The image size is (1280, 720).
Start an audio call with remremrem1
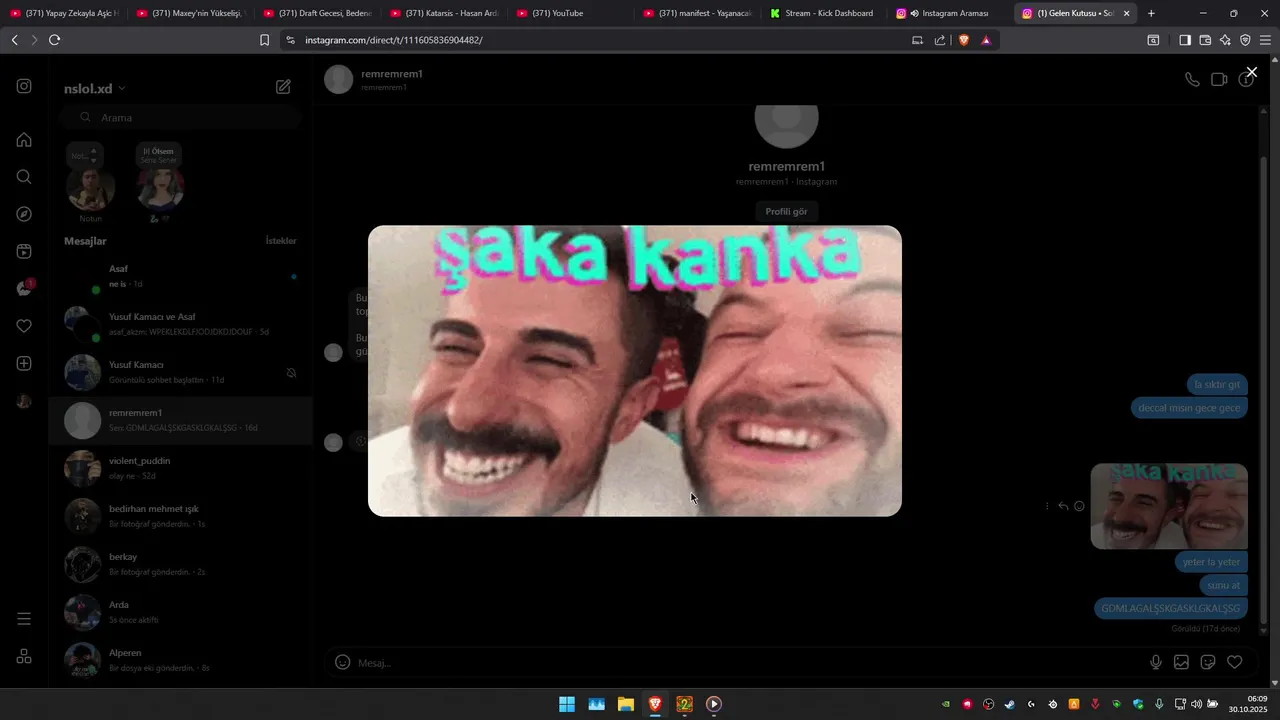[x=1192, y=80]
